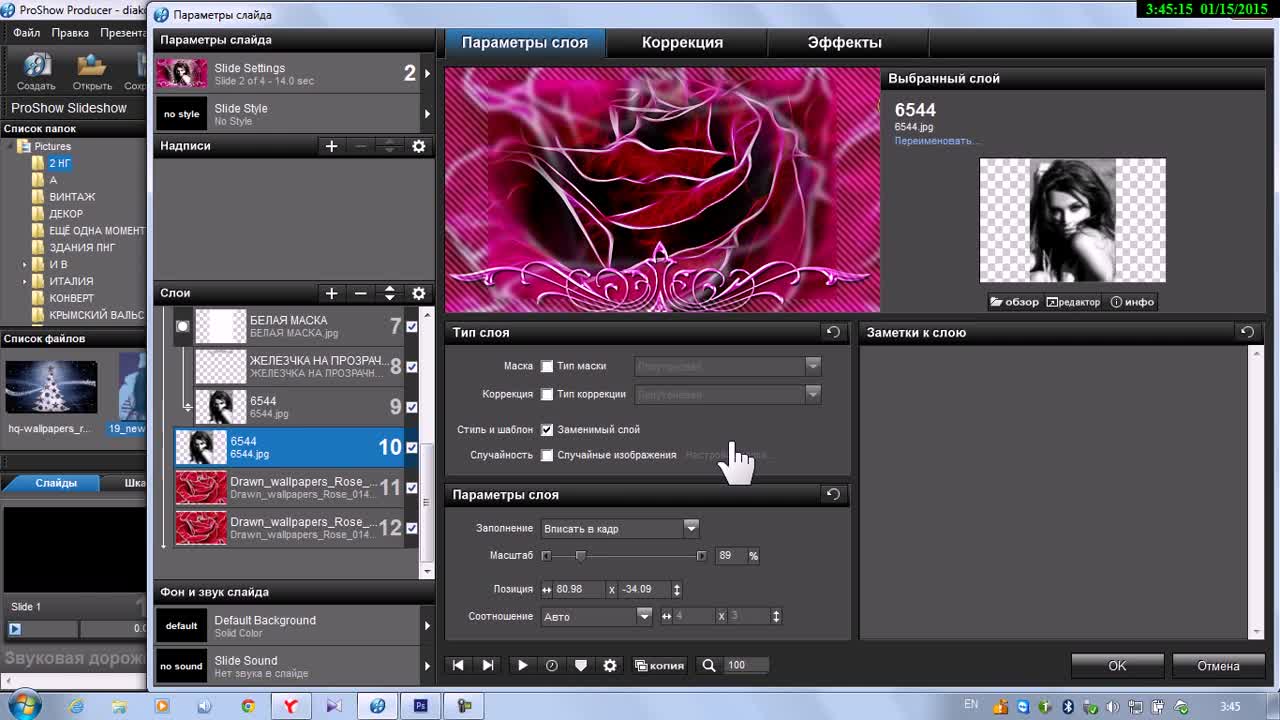Play slide preview

tap(522, 665)
